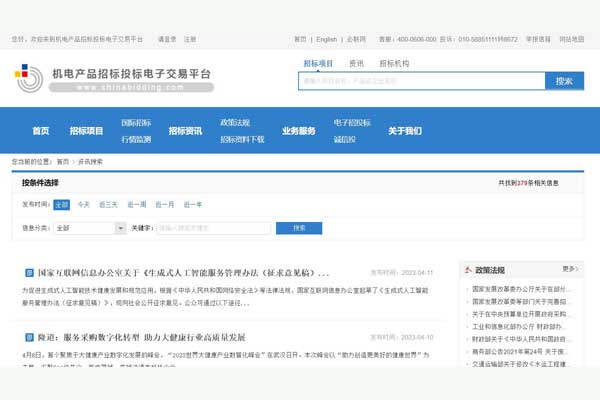The height and width of the screenshot is (400, 600).
Task: Open 国际招标 in the navigation bar
Action: click(x=136, y=123)
